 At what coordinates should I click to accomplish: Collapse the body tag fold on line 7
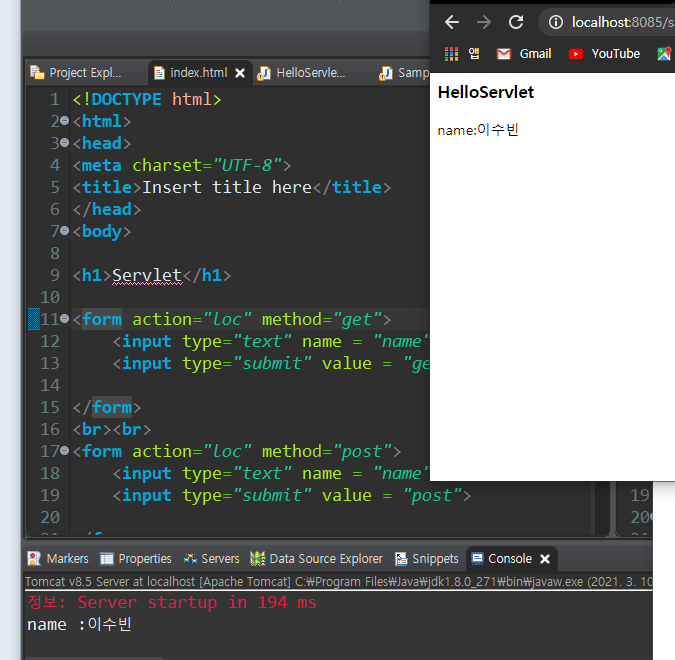[64, 231]
